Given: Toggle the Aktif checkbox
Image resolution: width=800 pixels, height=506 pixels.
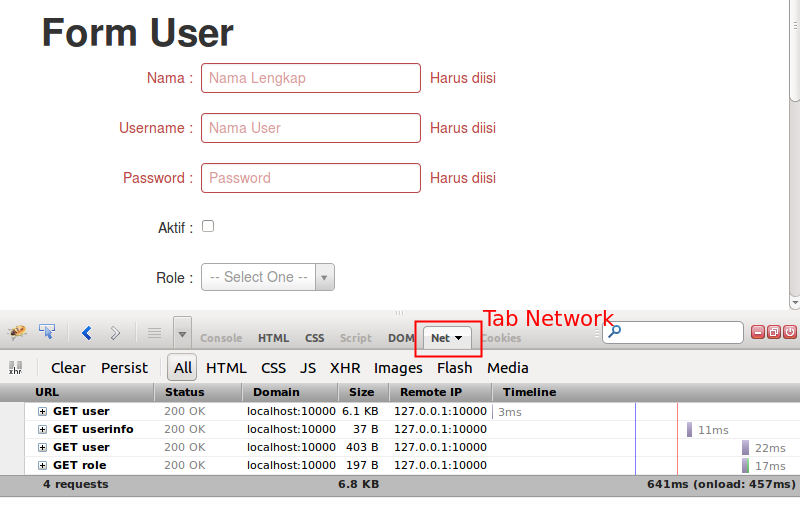Looking at the screenshot, I should click(x=208, y=226).
